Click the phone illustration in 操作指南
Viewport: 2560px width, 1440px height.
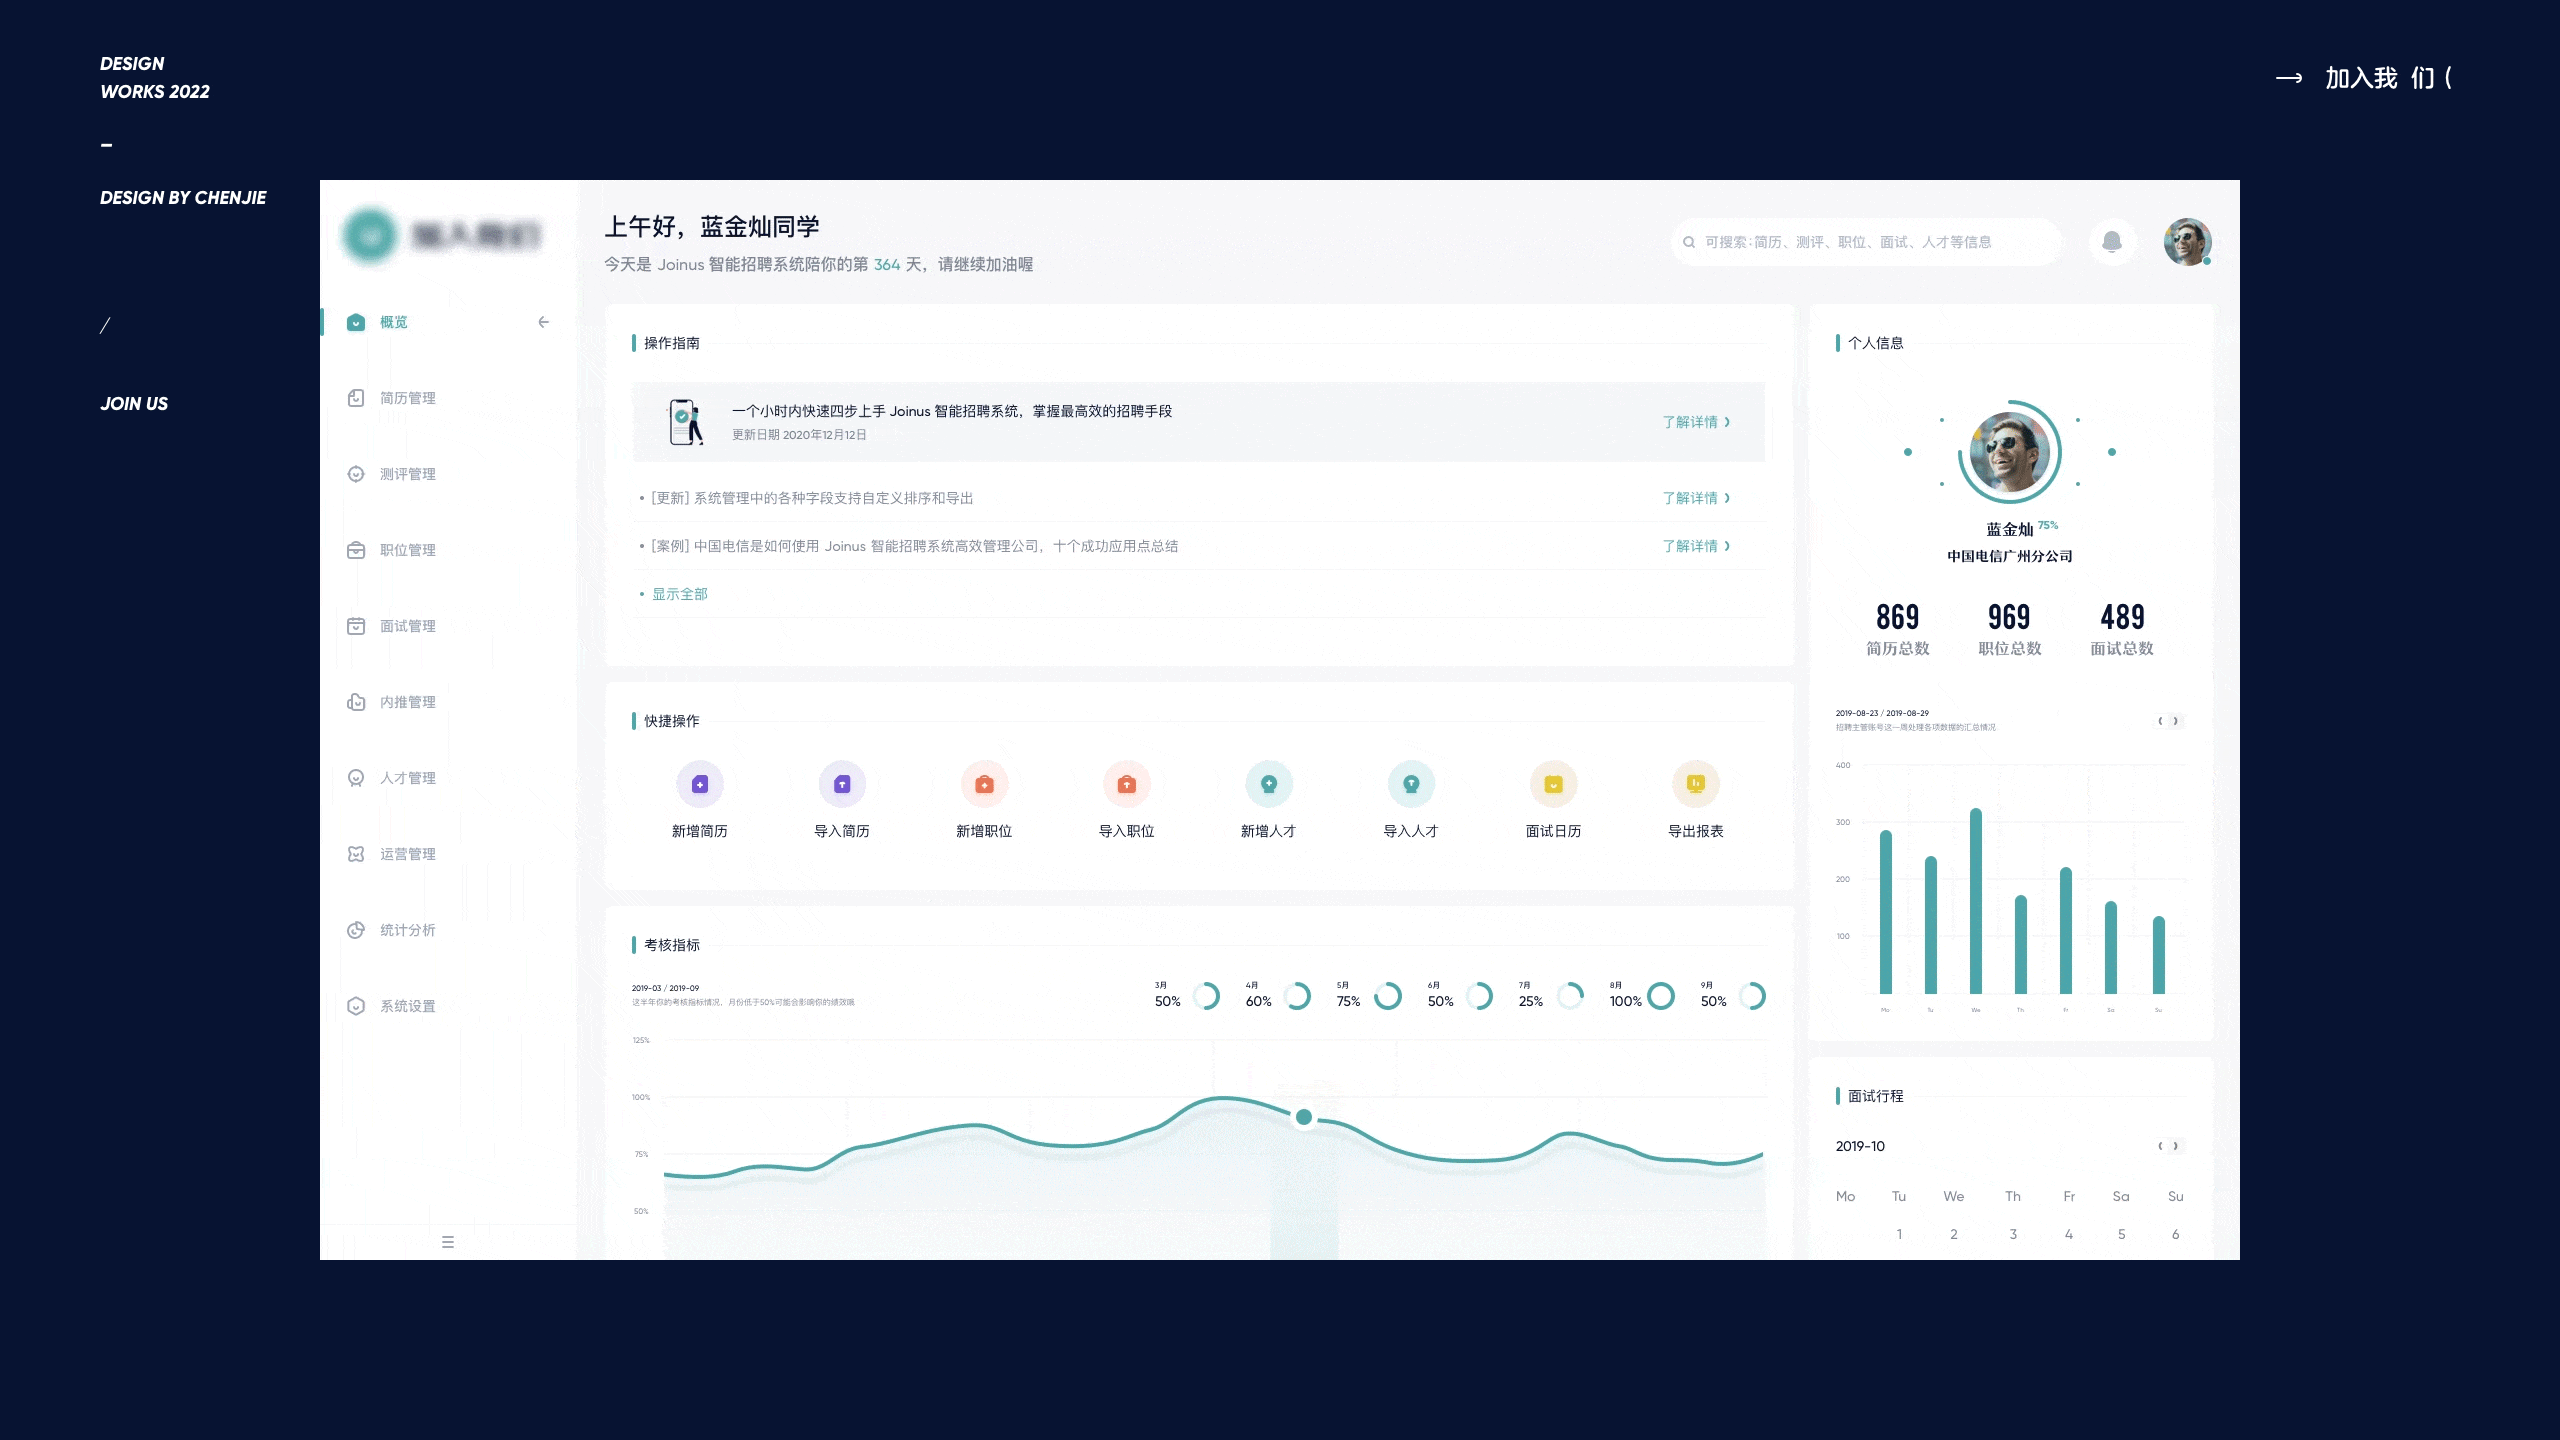click(686, 422)
